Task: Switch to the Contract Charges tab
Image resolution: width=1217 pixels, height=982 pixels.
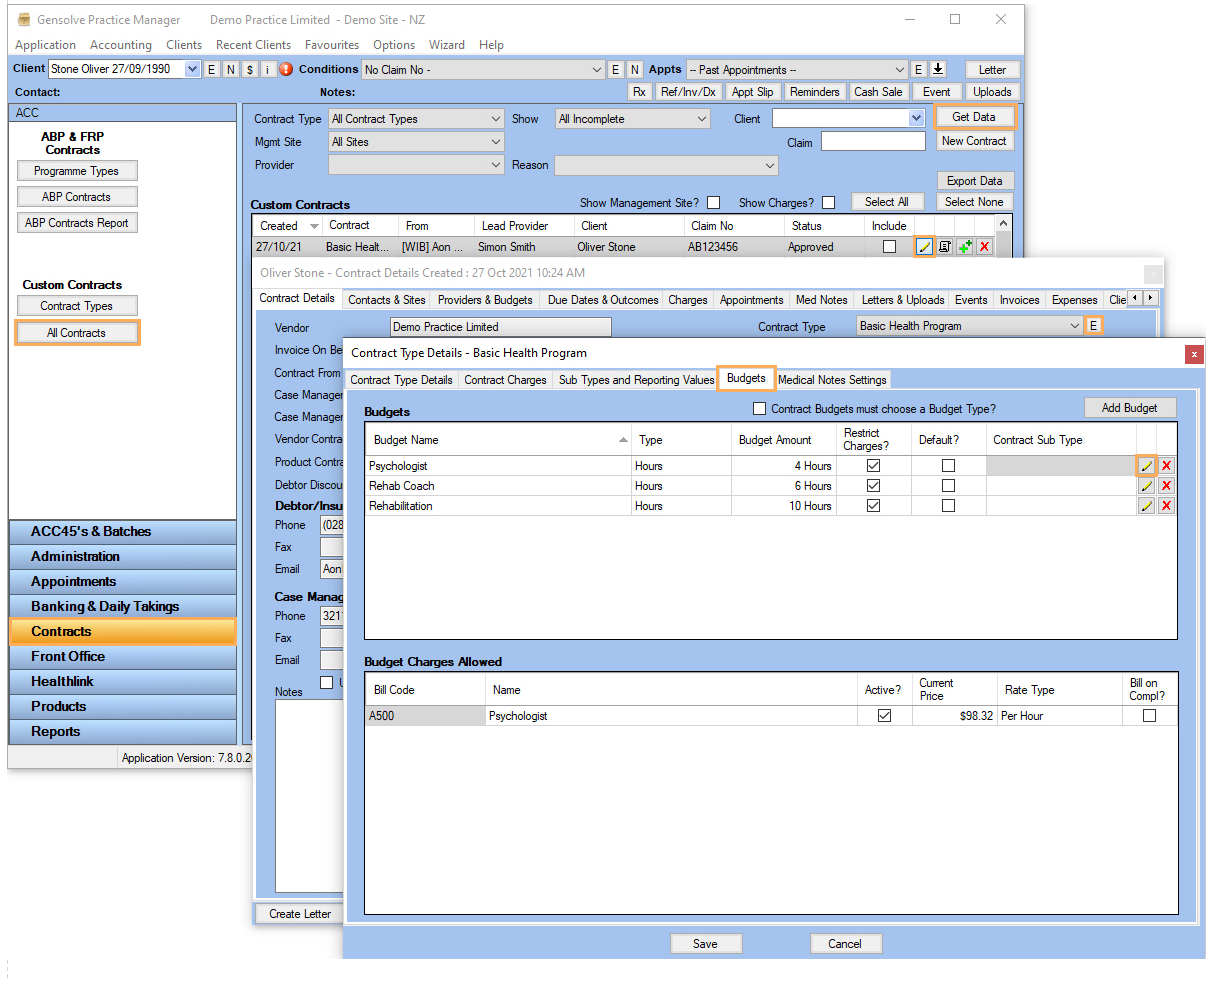Action: click(x=505, y=380)
